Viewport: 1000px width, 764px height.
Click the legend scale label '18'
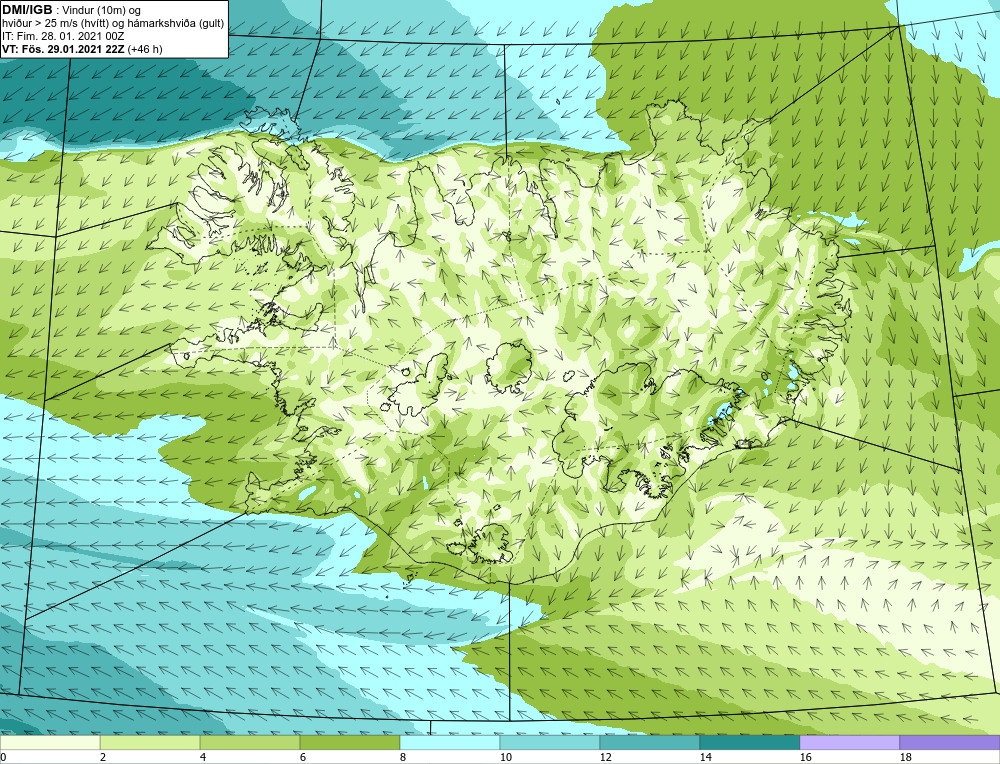coord(905,757)
